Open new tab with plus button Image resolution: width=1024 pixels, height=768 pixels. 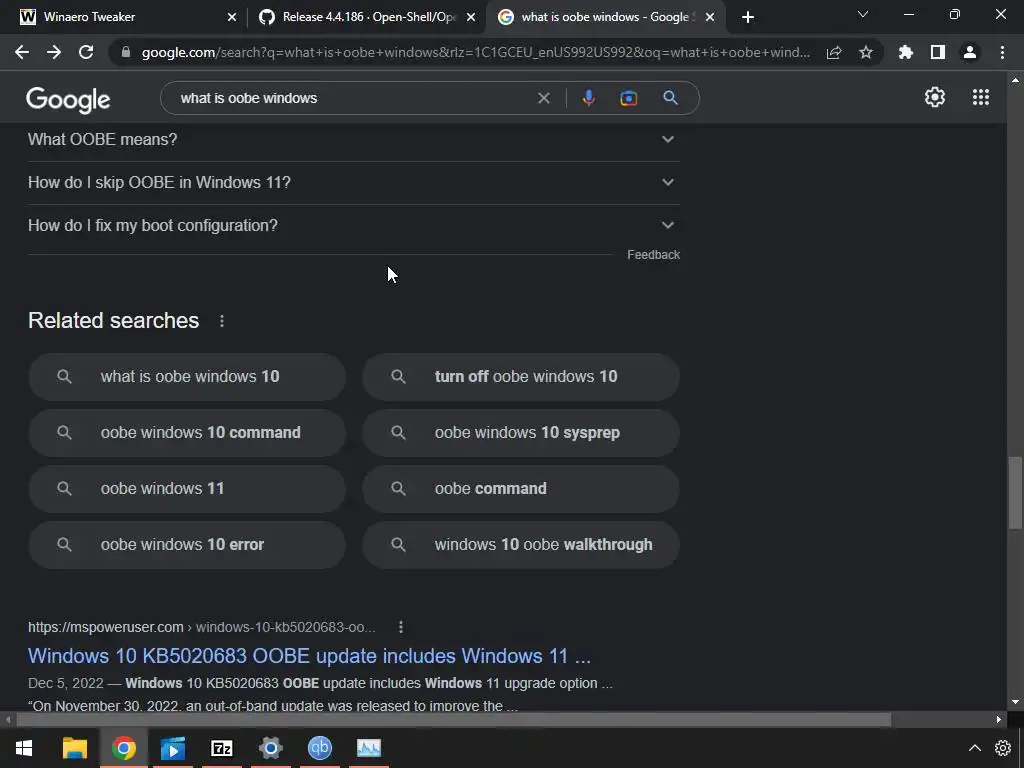748,17
